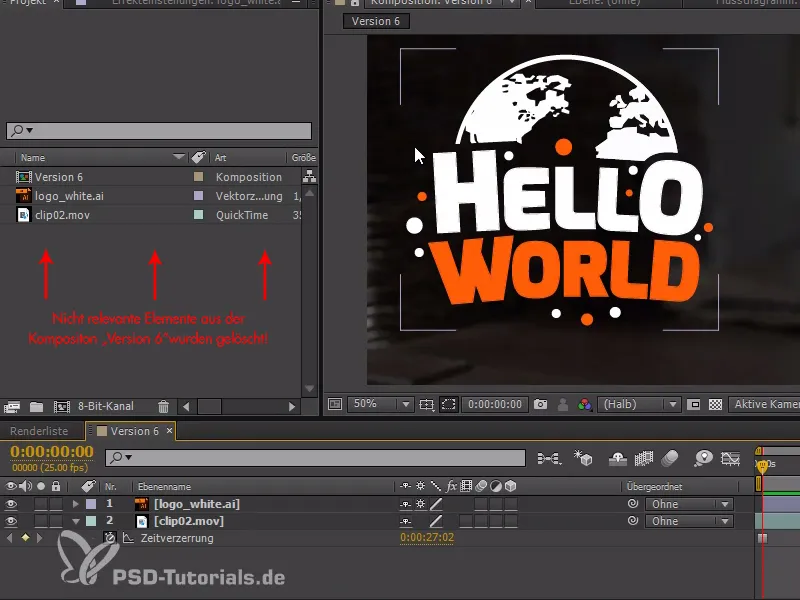Toggle shy switch on logo_white.ai layer
This screenshot has height=600, width=800.
pyautogui.click(x=406, y=504)
